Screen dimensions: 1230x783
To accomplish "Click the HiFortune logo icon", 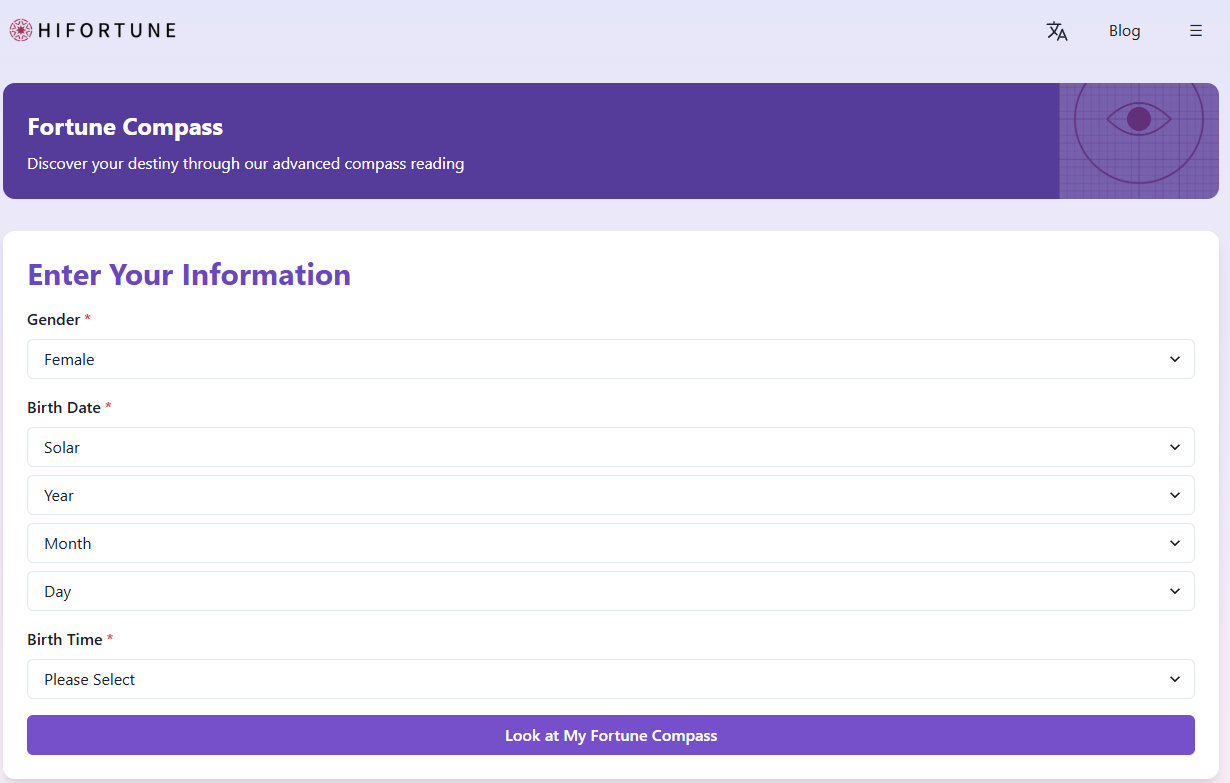I will [20, 30].
